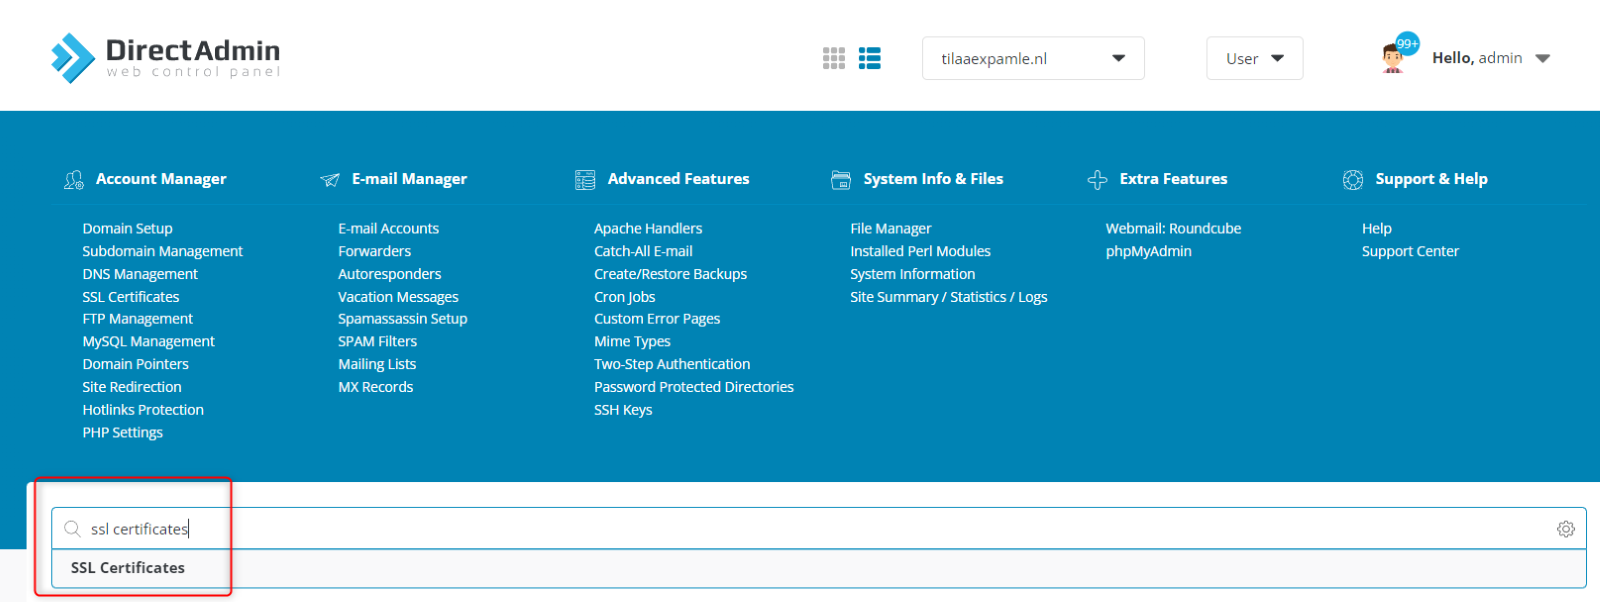Focus the search field containing ssl certificates
The width and height of the screenshot is (1600, 602).
click(x=819, y=529)
